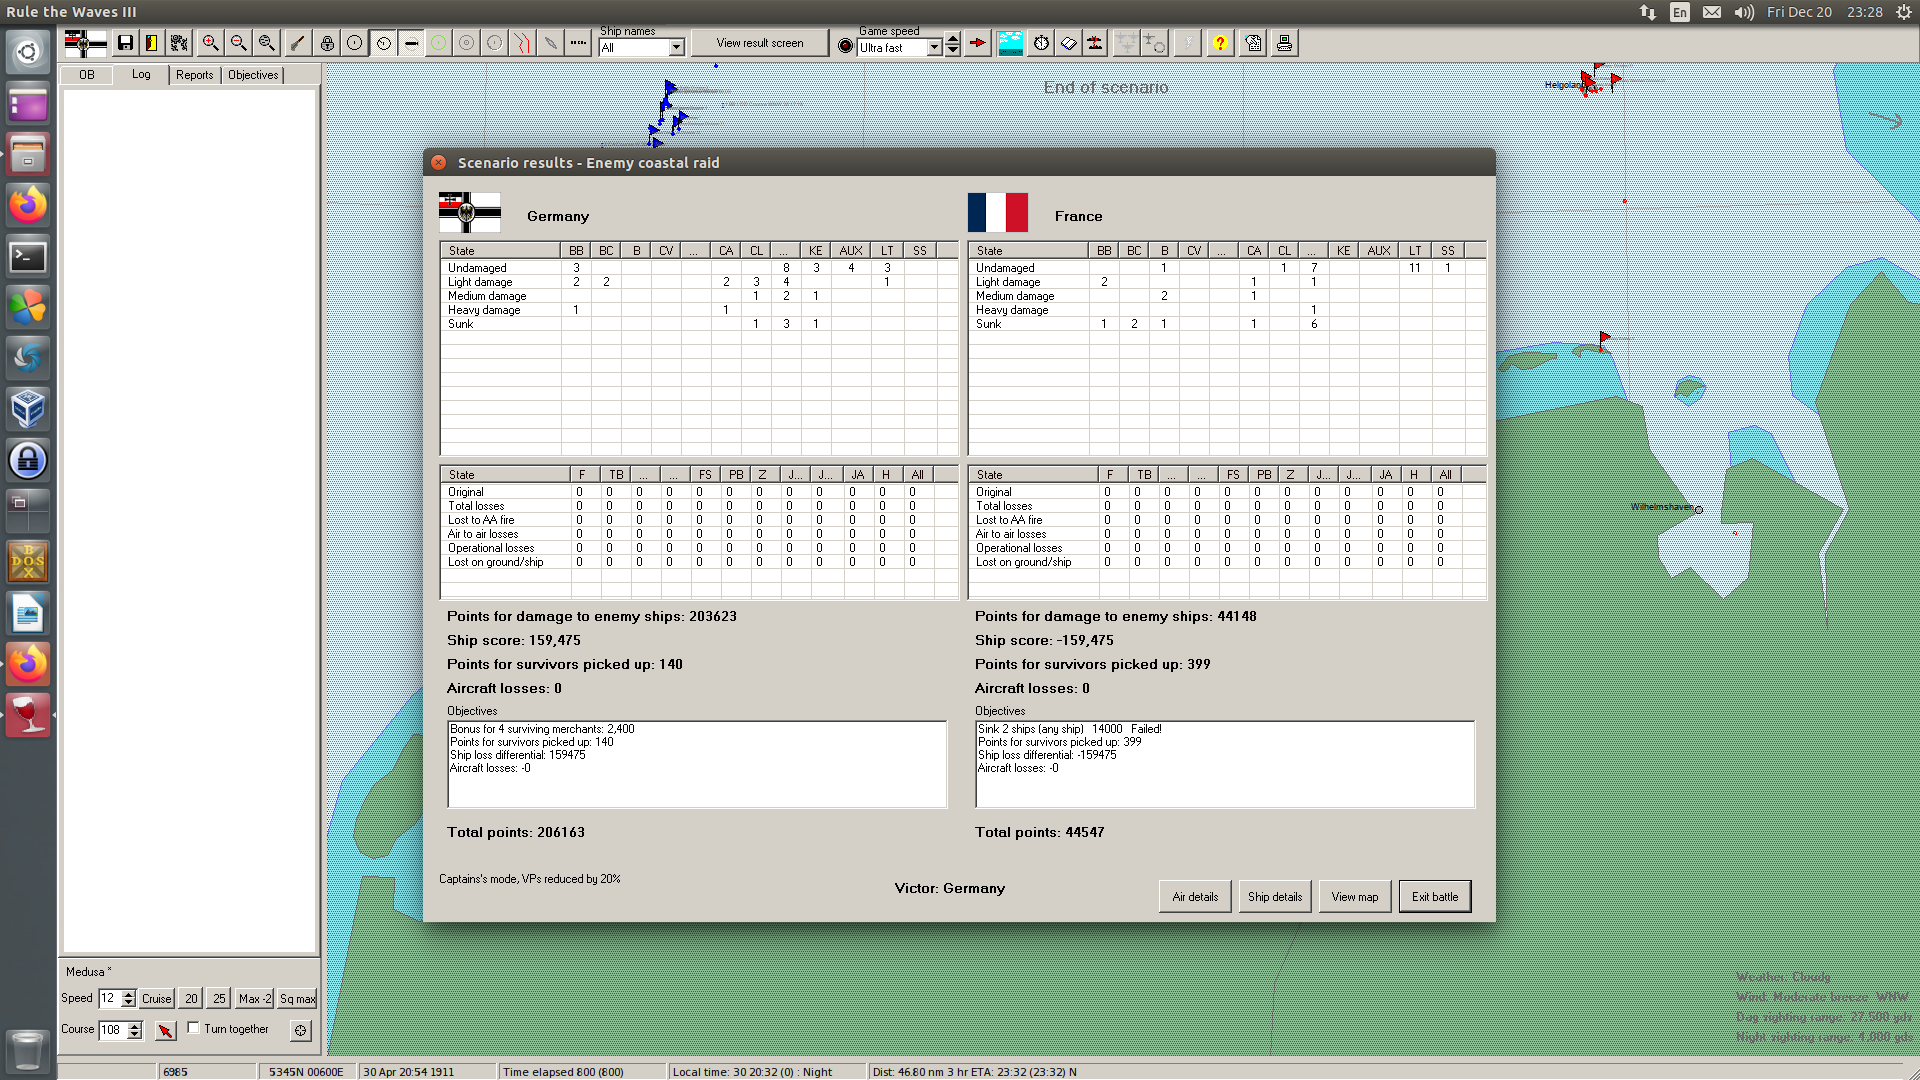
Task: Click the View map button
Action: point(1355,897)
